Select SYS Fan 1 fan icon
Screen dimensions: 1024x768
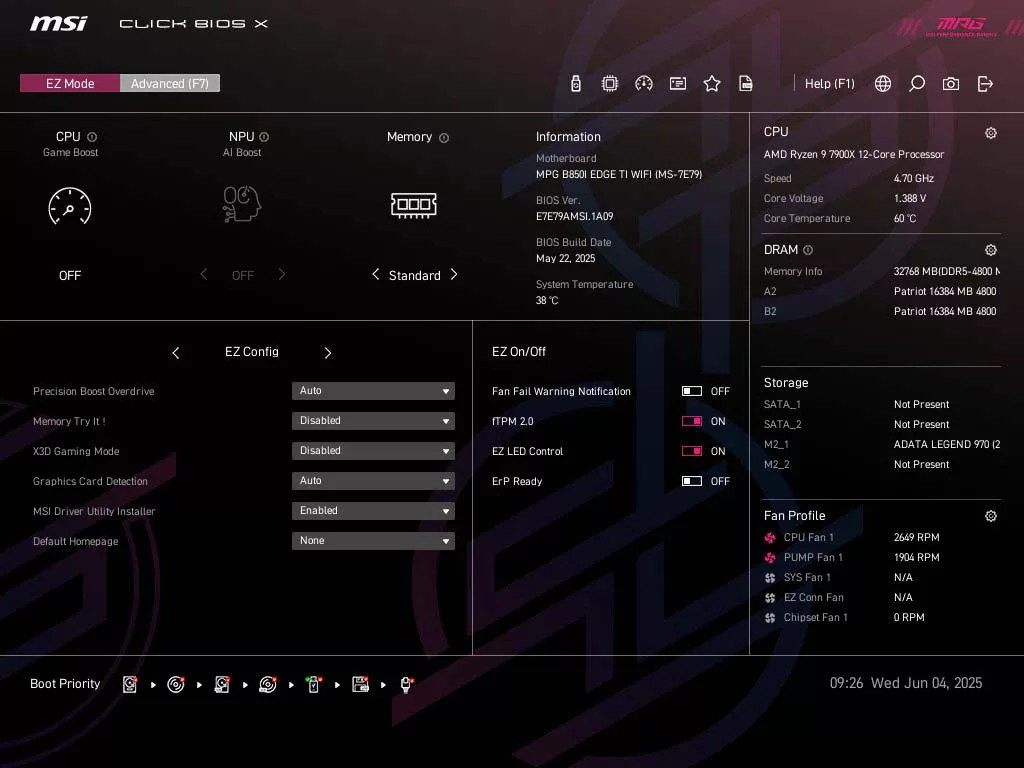pyautogui.click(x=770, y=578)
